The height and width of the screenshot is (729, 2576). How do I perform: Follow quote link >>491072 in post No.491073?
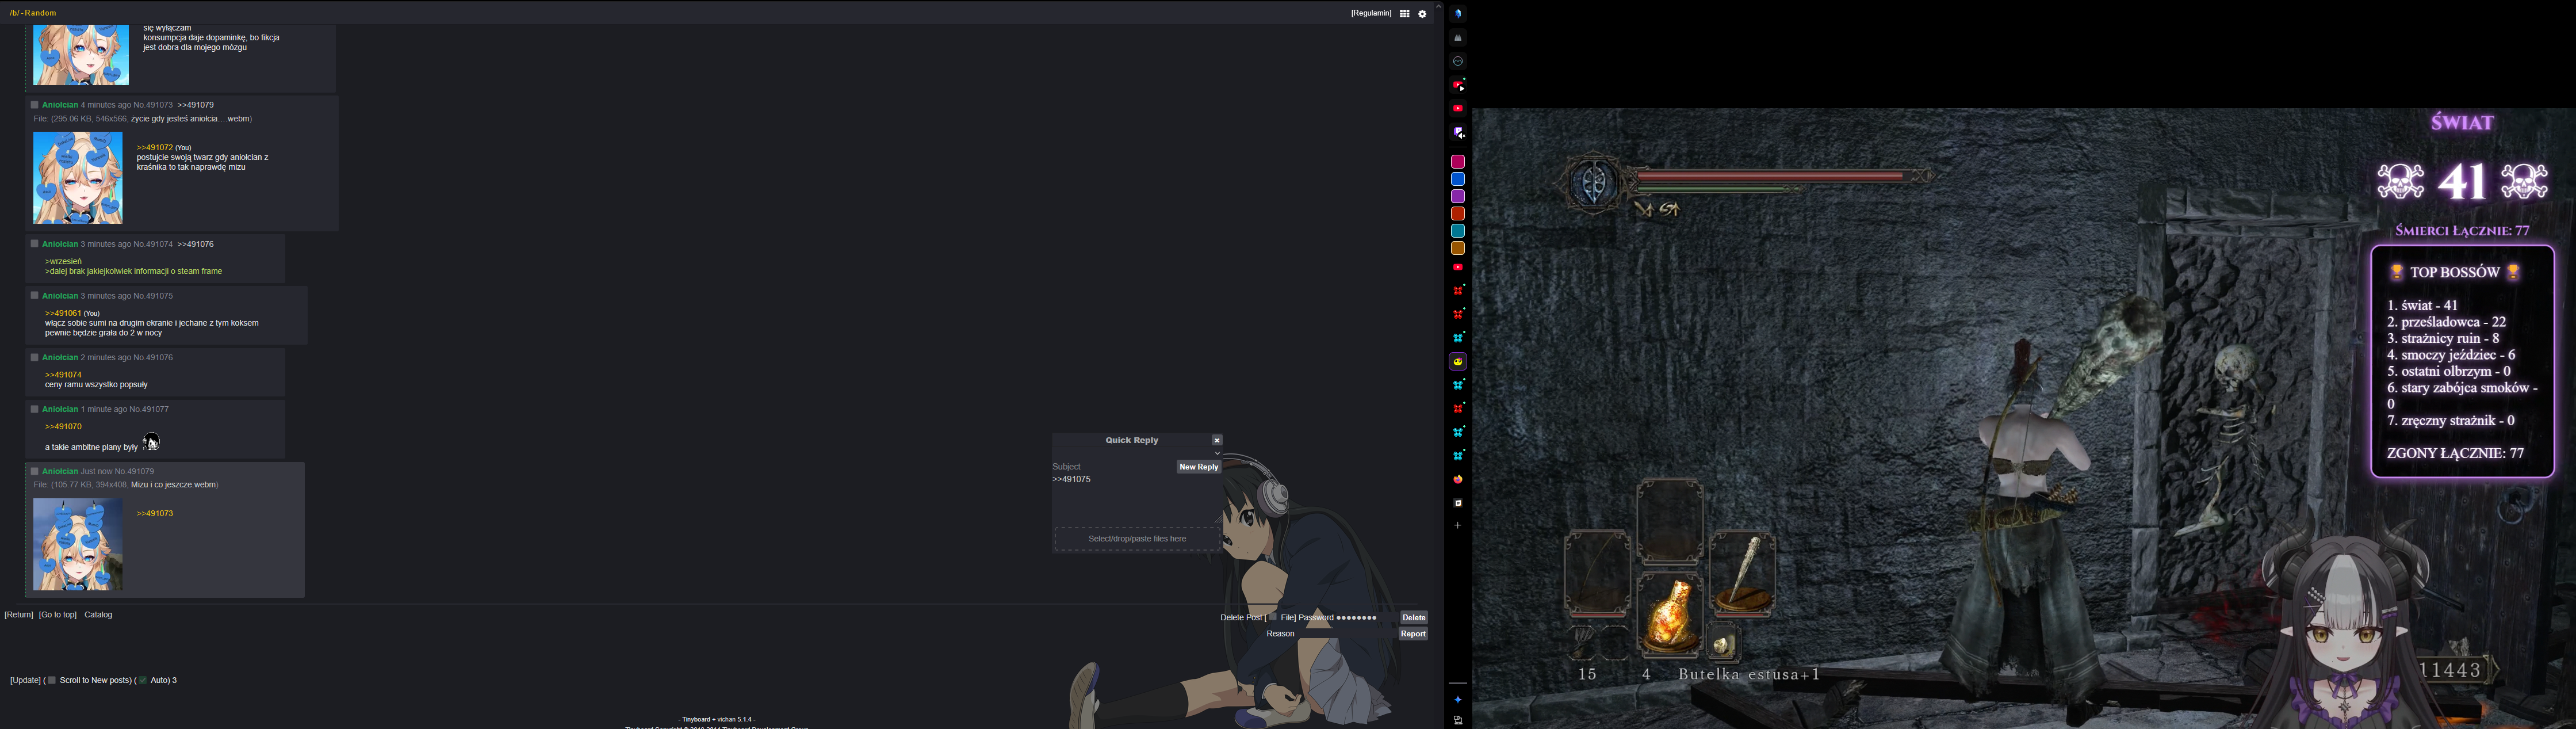[x=155, y=148]
